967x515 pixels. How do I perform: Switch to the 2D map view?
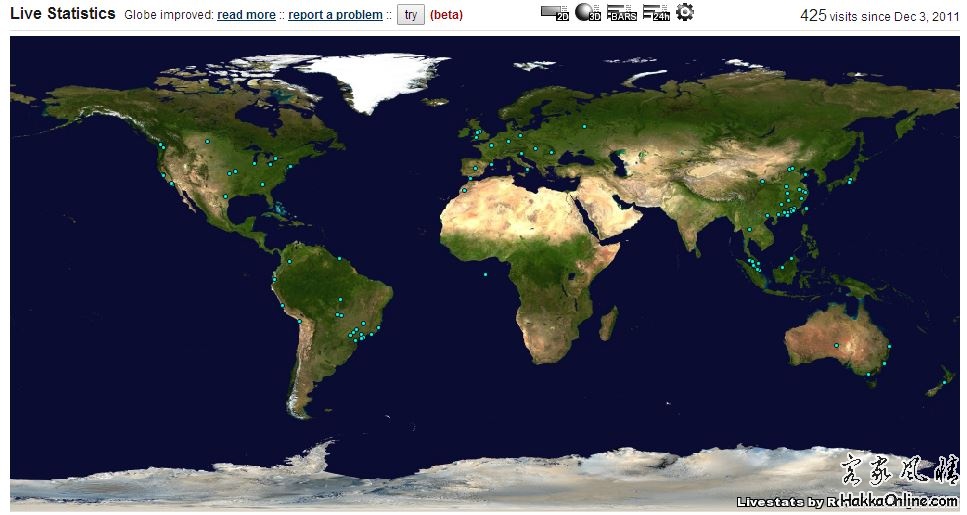(554, 13)
